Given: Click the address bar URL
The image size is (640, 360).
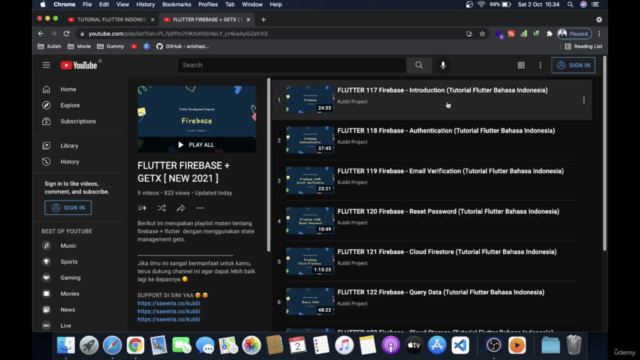Looking at the screenshot, I should 178,33.
